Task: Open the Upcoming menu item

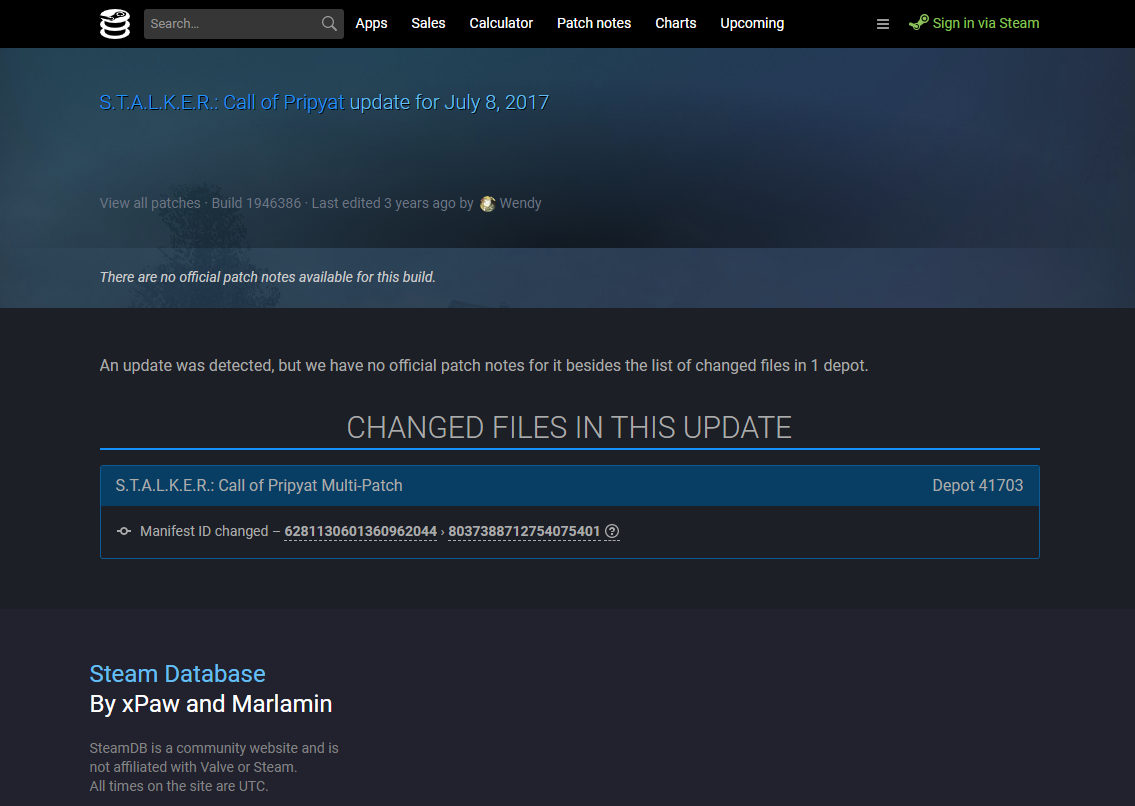Action: point(752,23)
